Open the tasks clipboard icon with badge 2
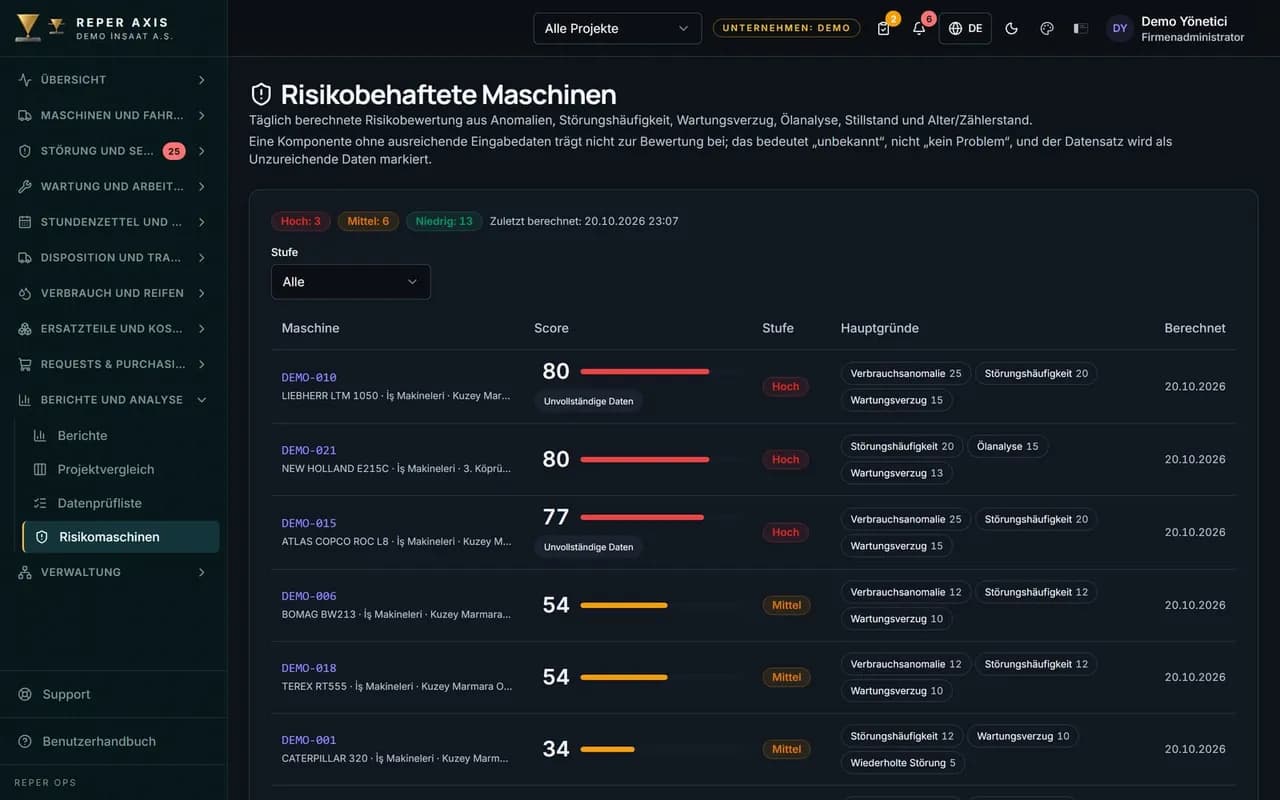Screen dimensions: 1280x800 coord(884,28)
